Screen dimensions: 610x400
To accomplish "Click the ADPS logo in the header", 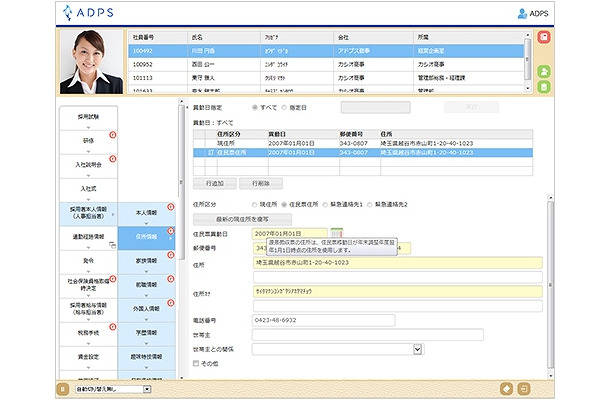I will coord(88,12).
